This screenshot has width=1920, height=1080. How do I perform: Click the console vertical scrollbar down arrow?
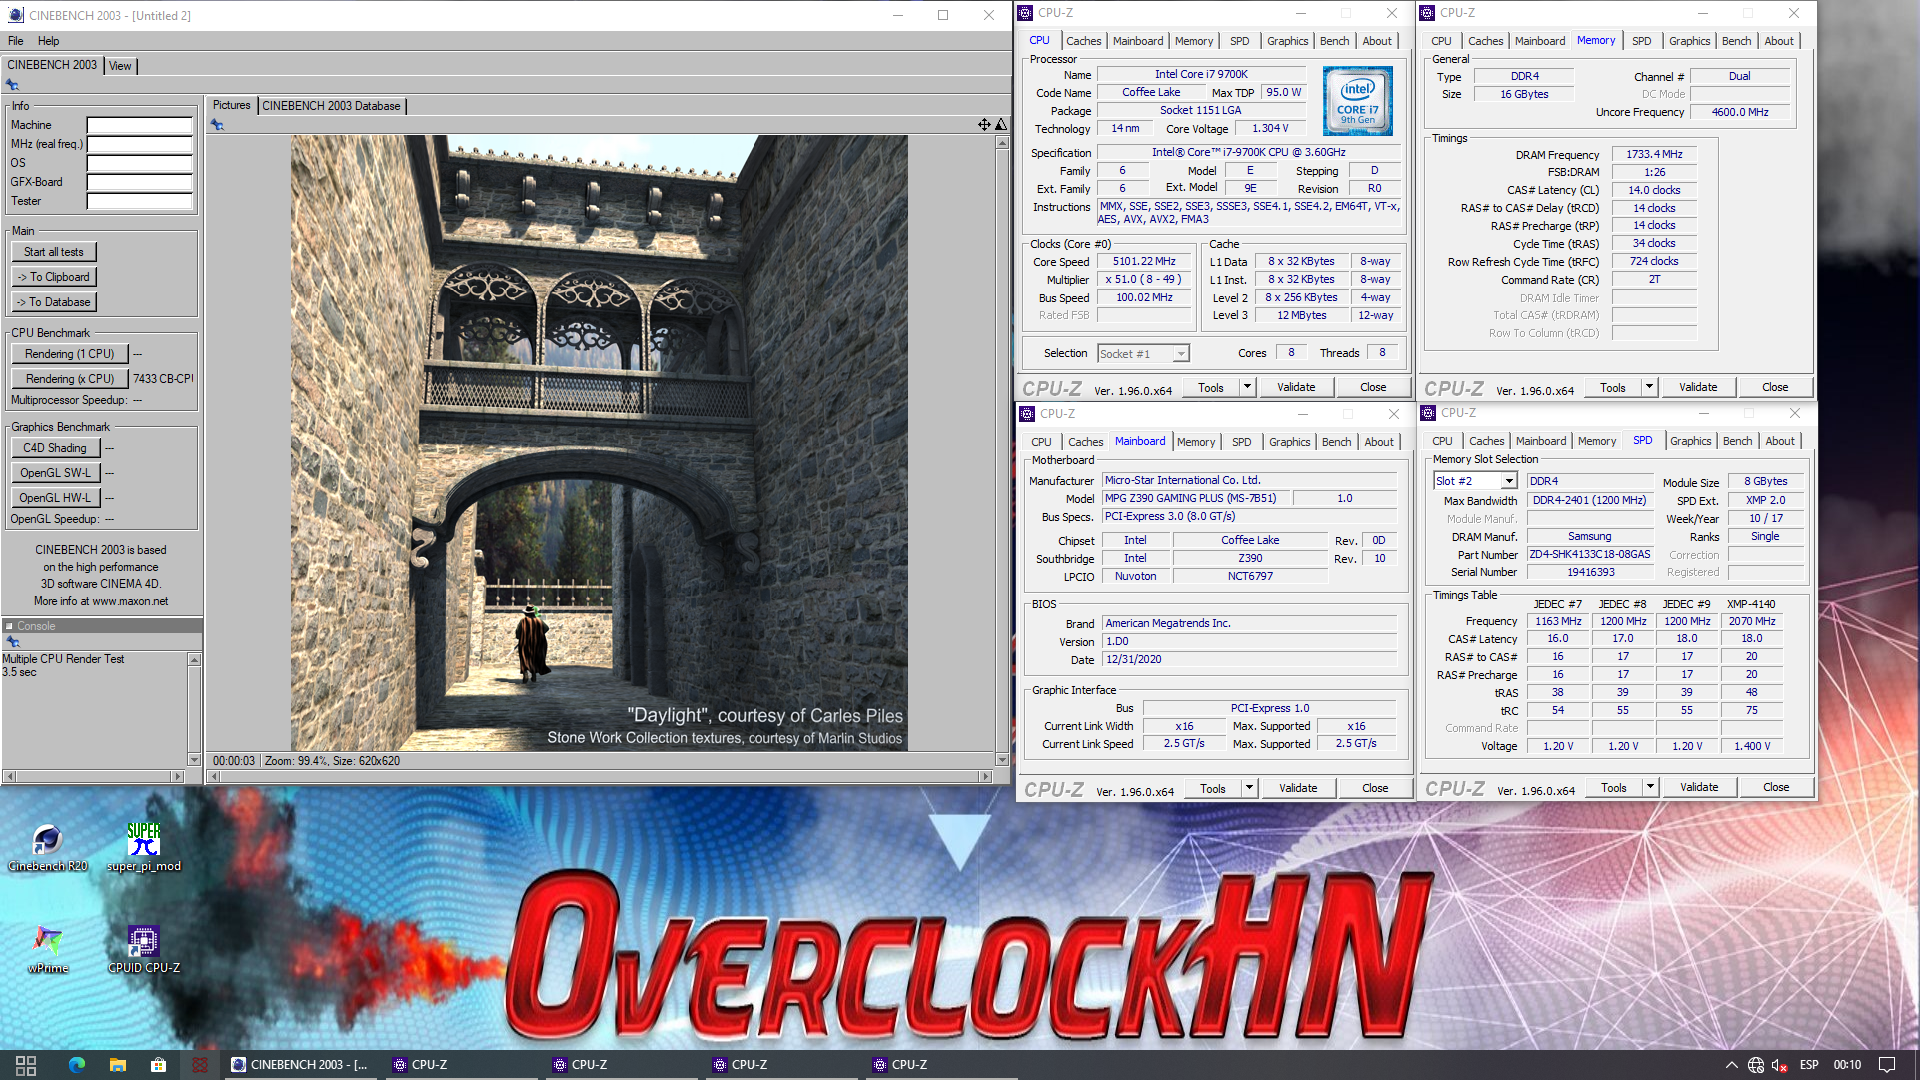(194, 760)
